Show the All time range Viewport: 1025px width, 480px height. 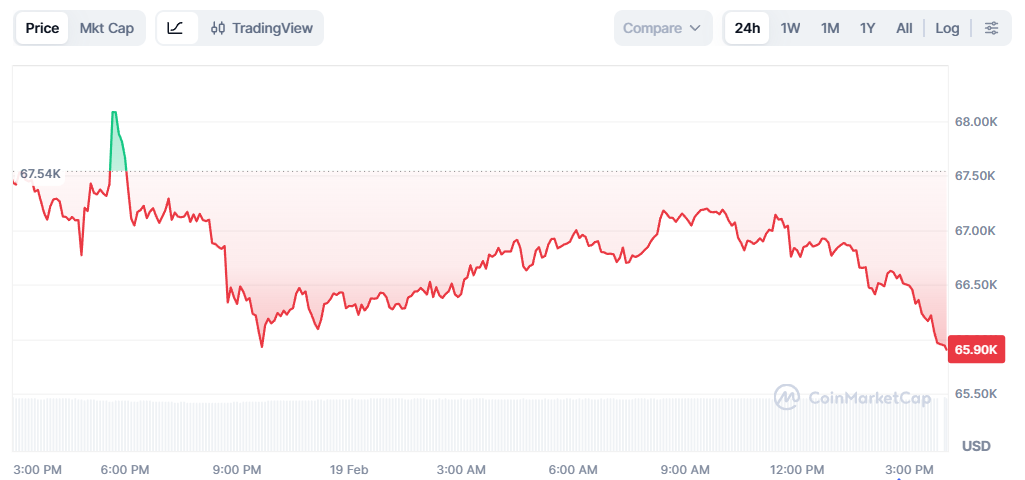point(904,28)
